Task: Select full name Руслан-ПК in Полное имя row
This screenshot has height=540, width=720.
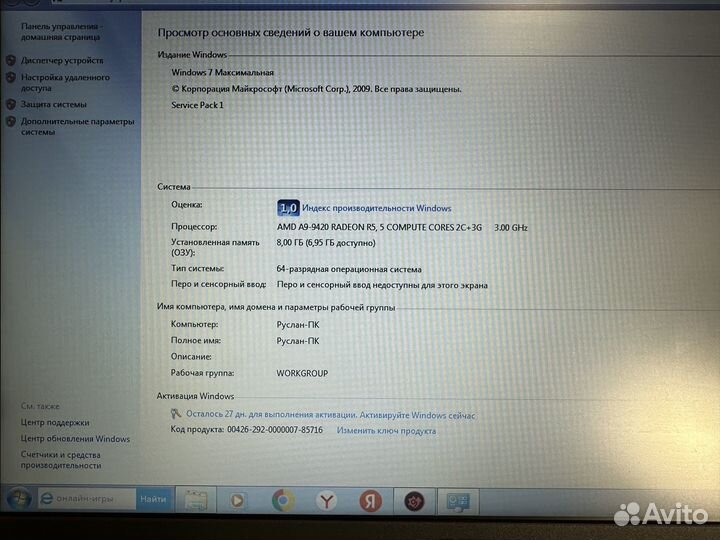Action: point(298,341)
